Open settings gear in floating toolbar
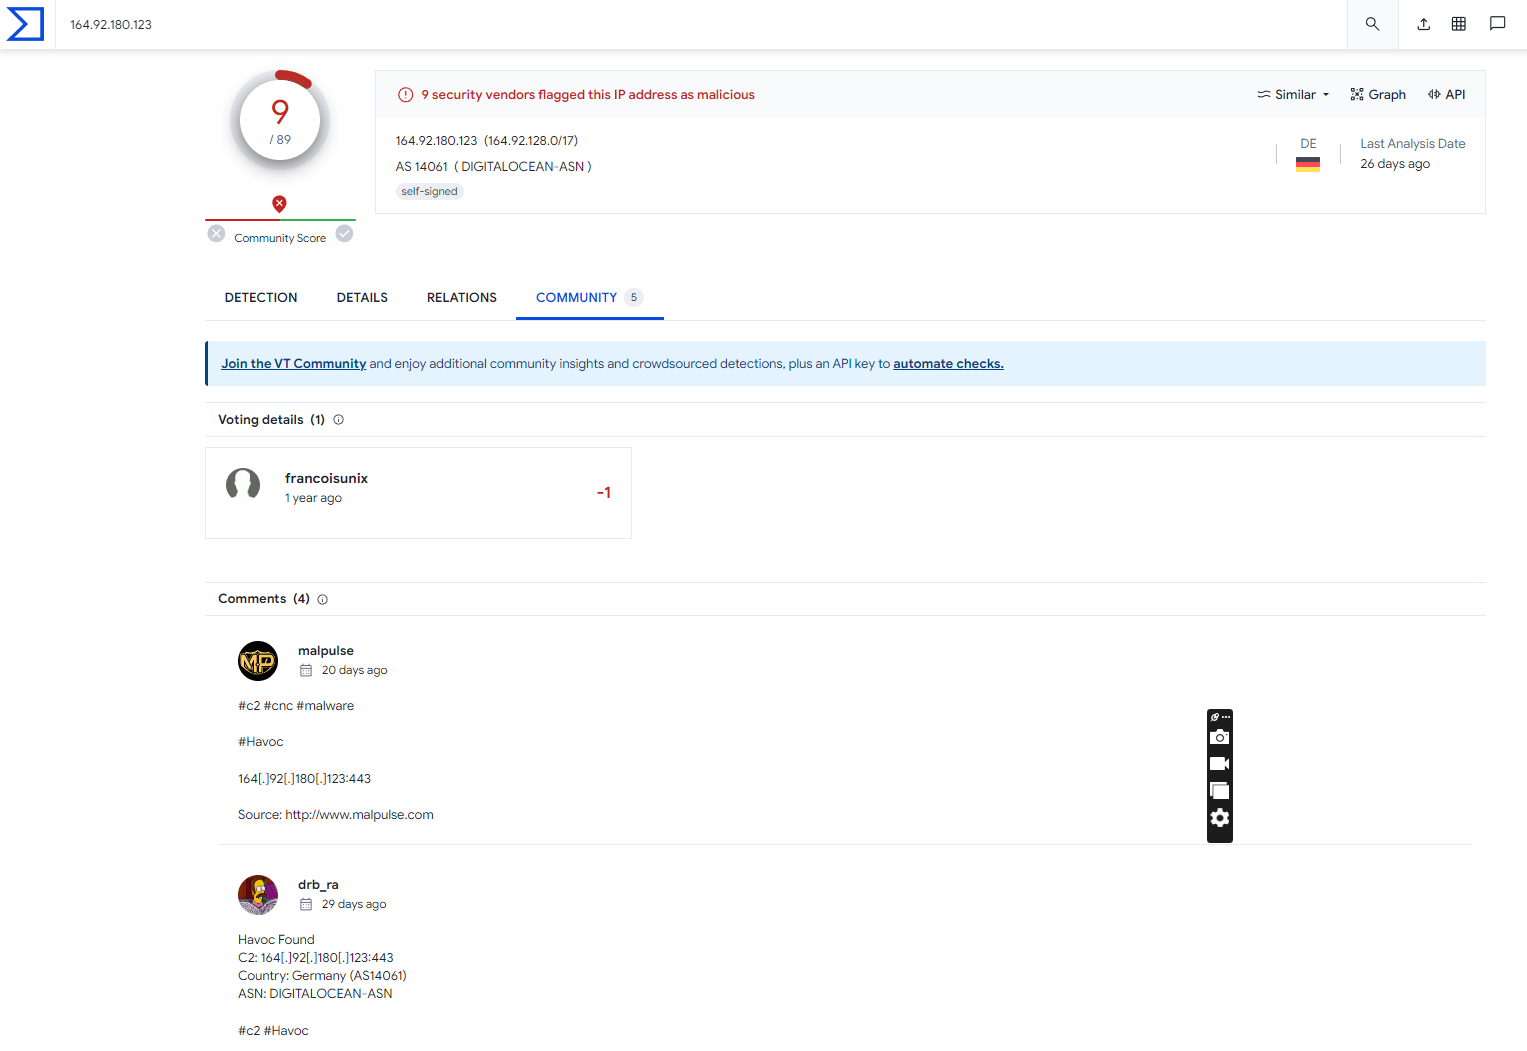The image size is (1527, 1051). point(1219,818)
